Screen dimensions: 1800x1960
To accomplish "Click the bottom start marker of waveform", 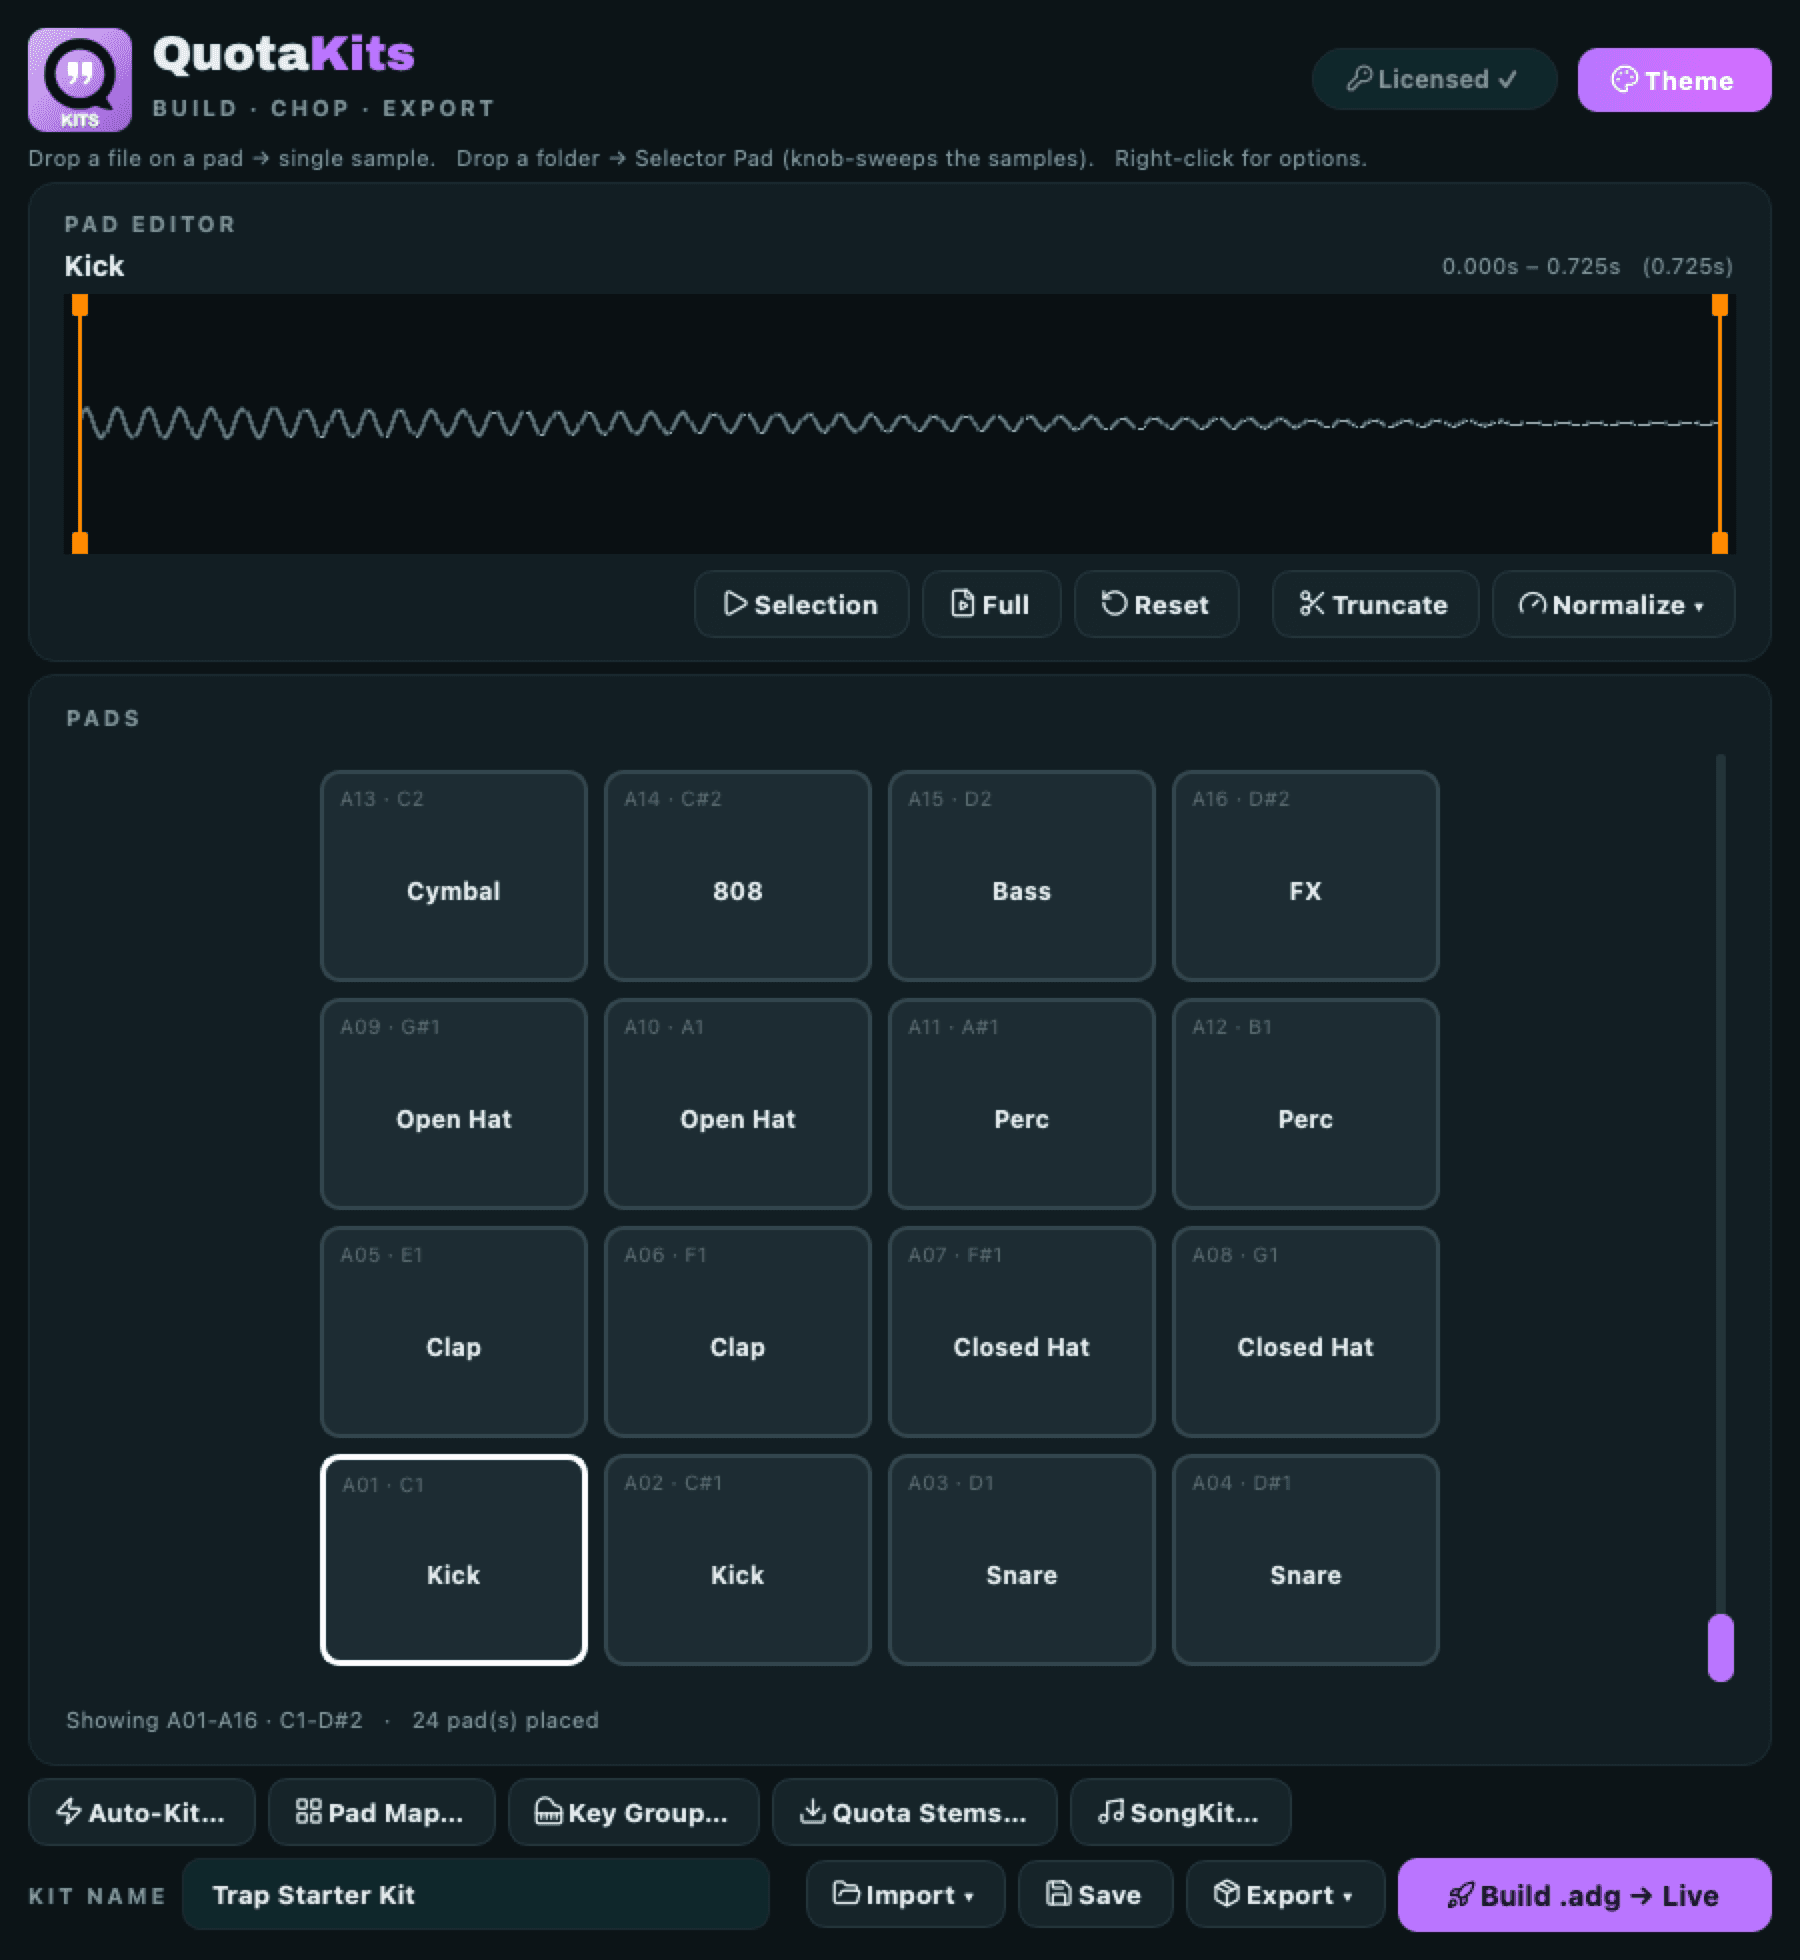I will 80,543.
